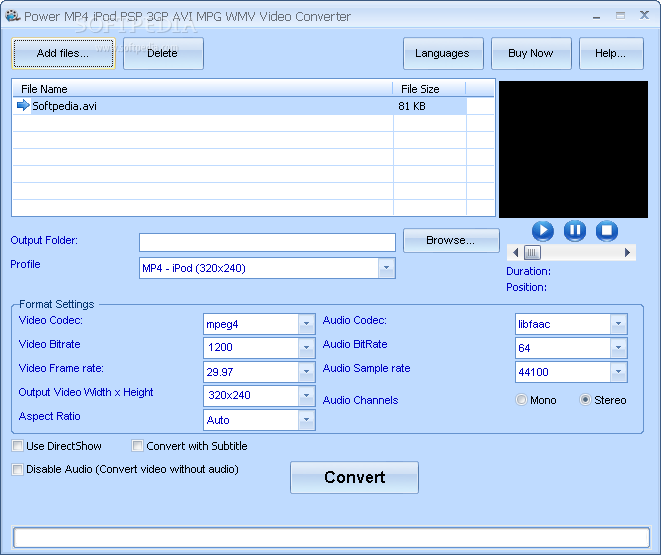Click the seek bar left arrow
Viewport: 661px width, 555px height.
tap(515, 252)
